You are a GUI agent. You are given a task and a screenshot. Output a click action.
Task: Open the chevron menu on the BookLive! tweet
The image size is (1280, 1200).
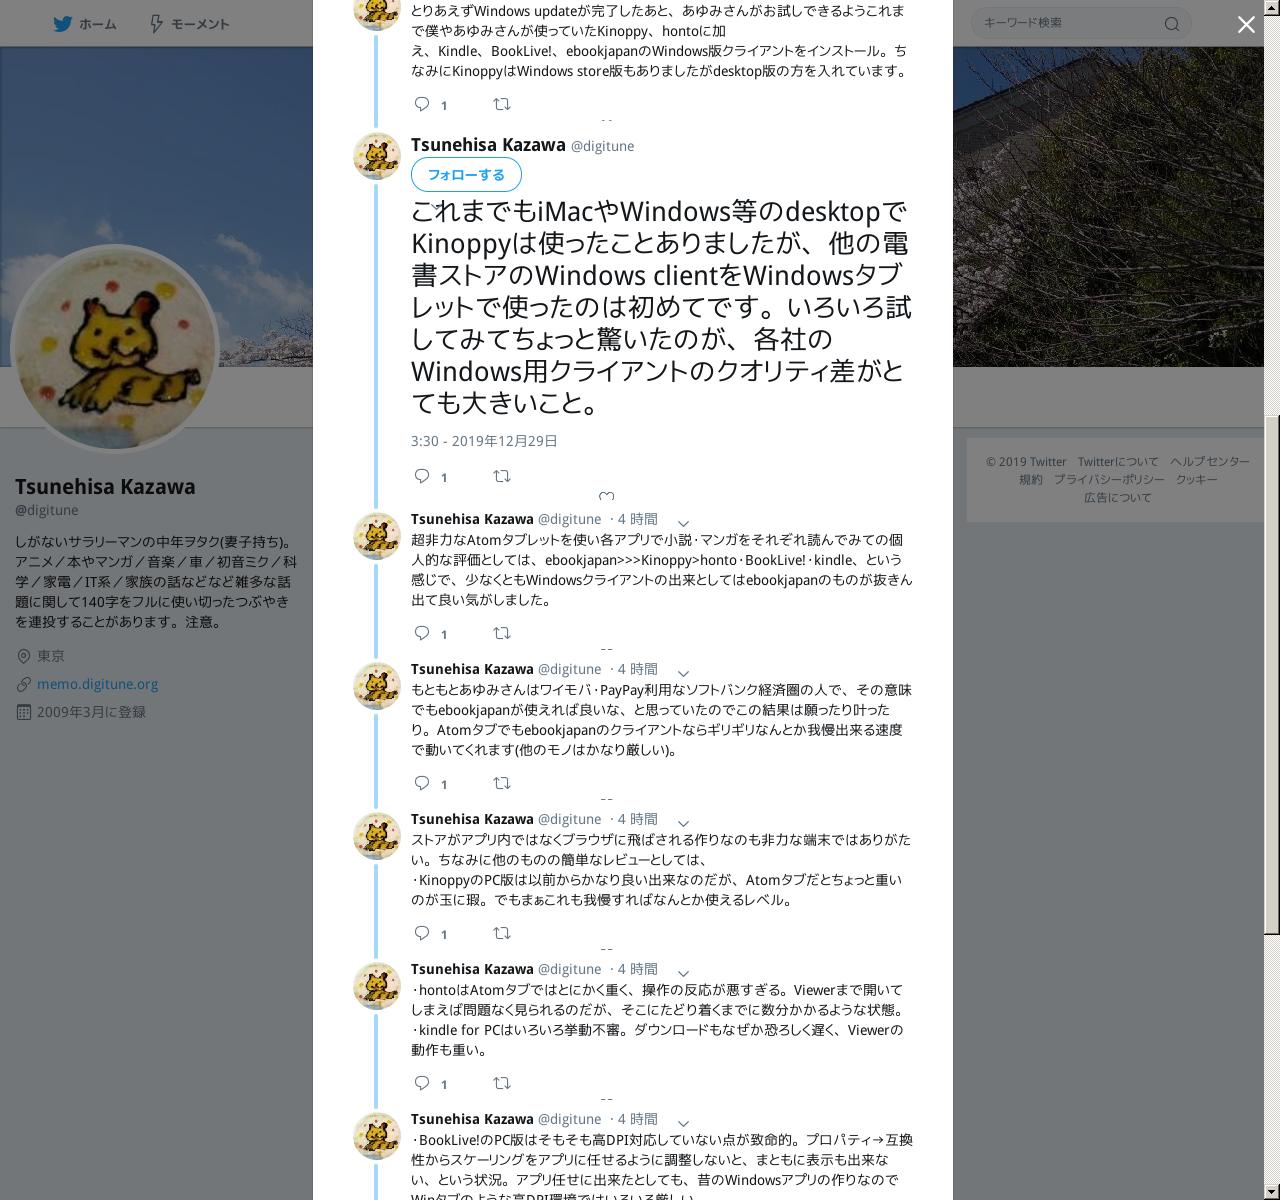point(683,1123)
